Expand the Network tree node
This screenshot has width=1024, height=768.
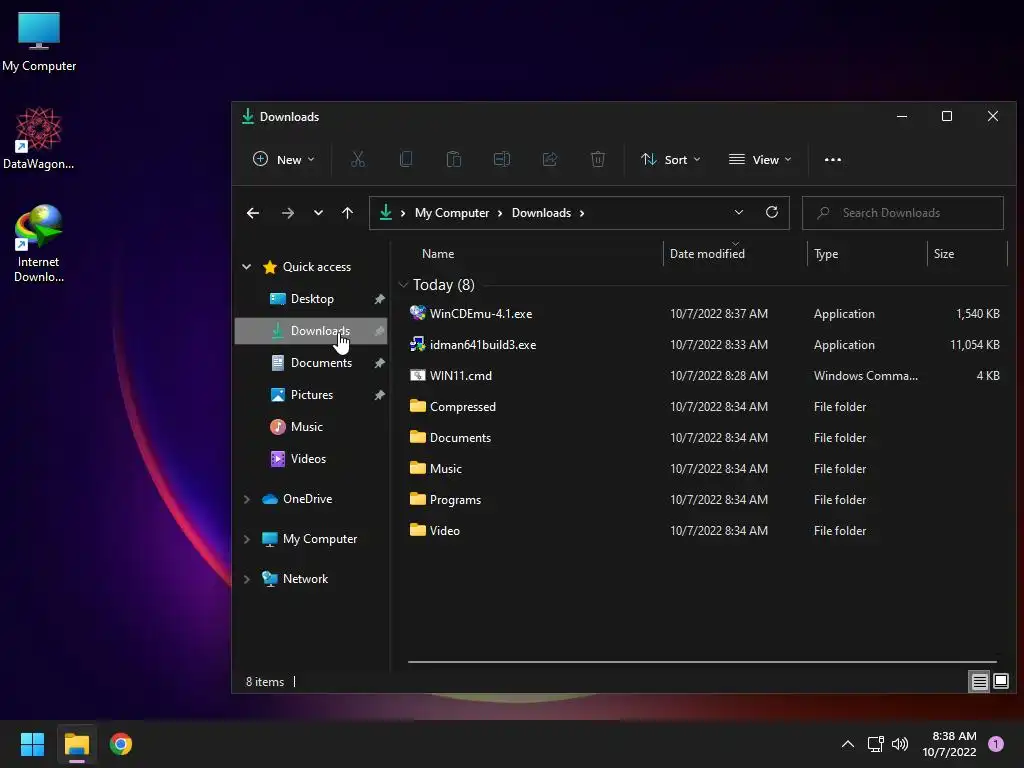(x=246, y=579)
